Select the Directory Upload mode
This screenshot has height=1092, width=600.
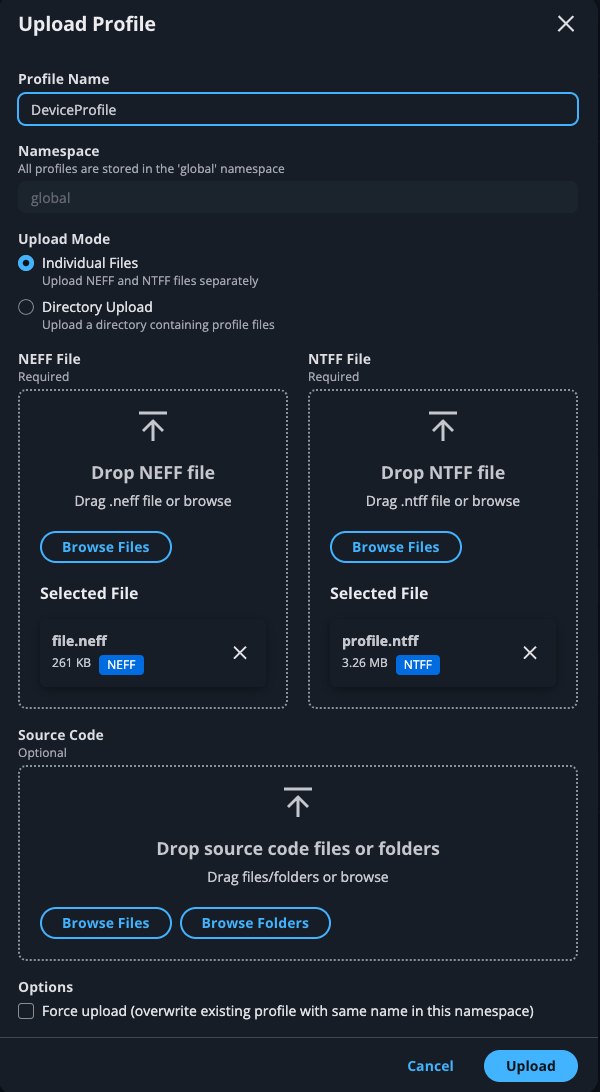coord(25,306)
